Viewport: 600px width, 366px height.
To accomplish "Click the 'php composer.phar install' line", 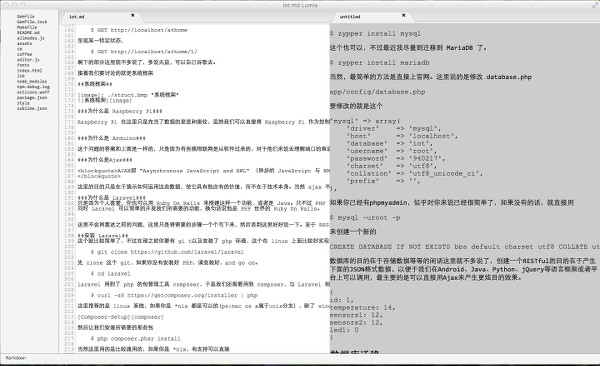I will click(135, 338).
